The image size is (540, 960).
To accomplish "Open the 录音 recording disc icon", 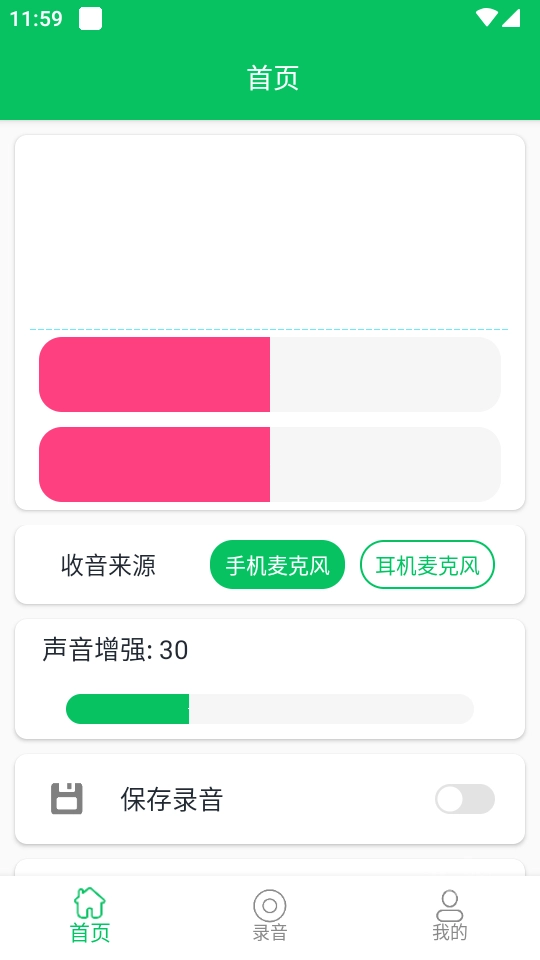I will tap(269, 906).
